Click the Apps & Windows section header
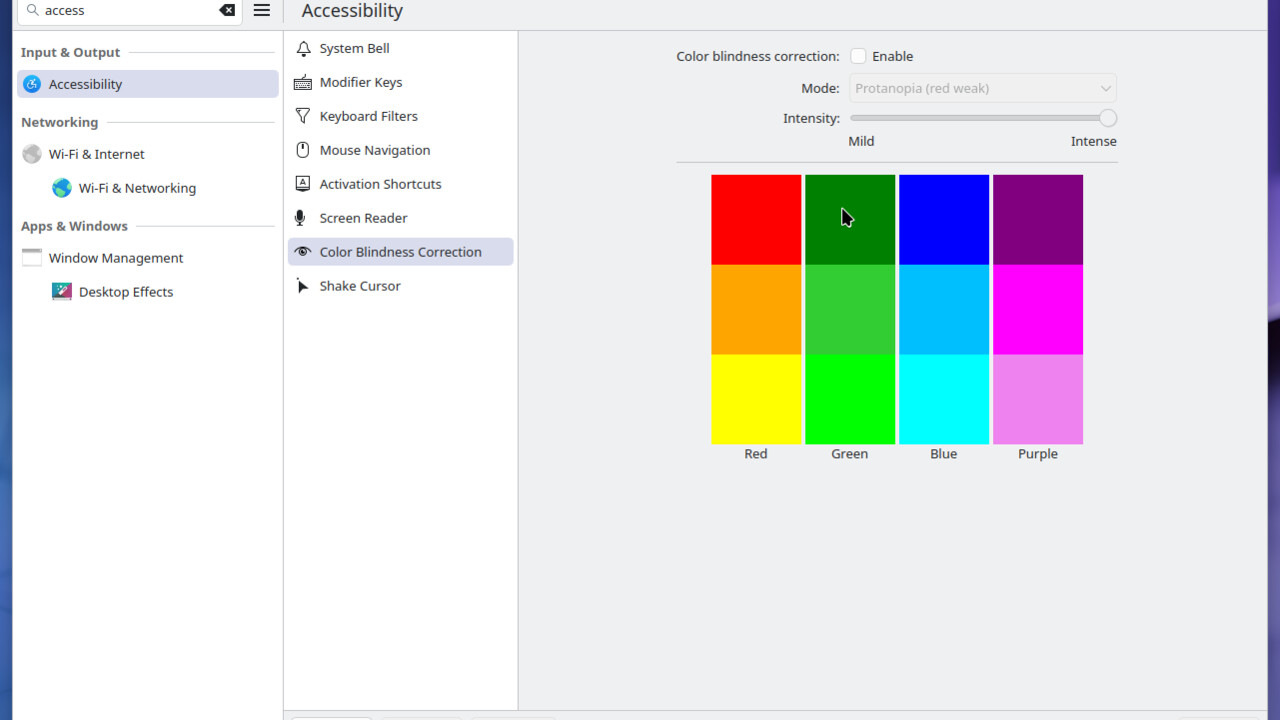Viewport: 1280px width, 720px height. pyautogui.click(x=74, y=226)
